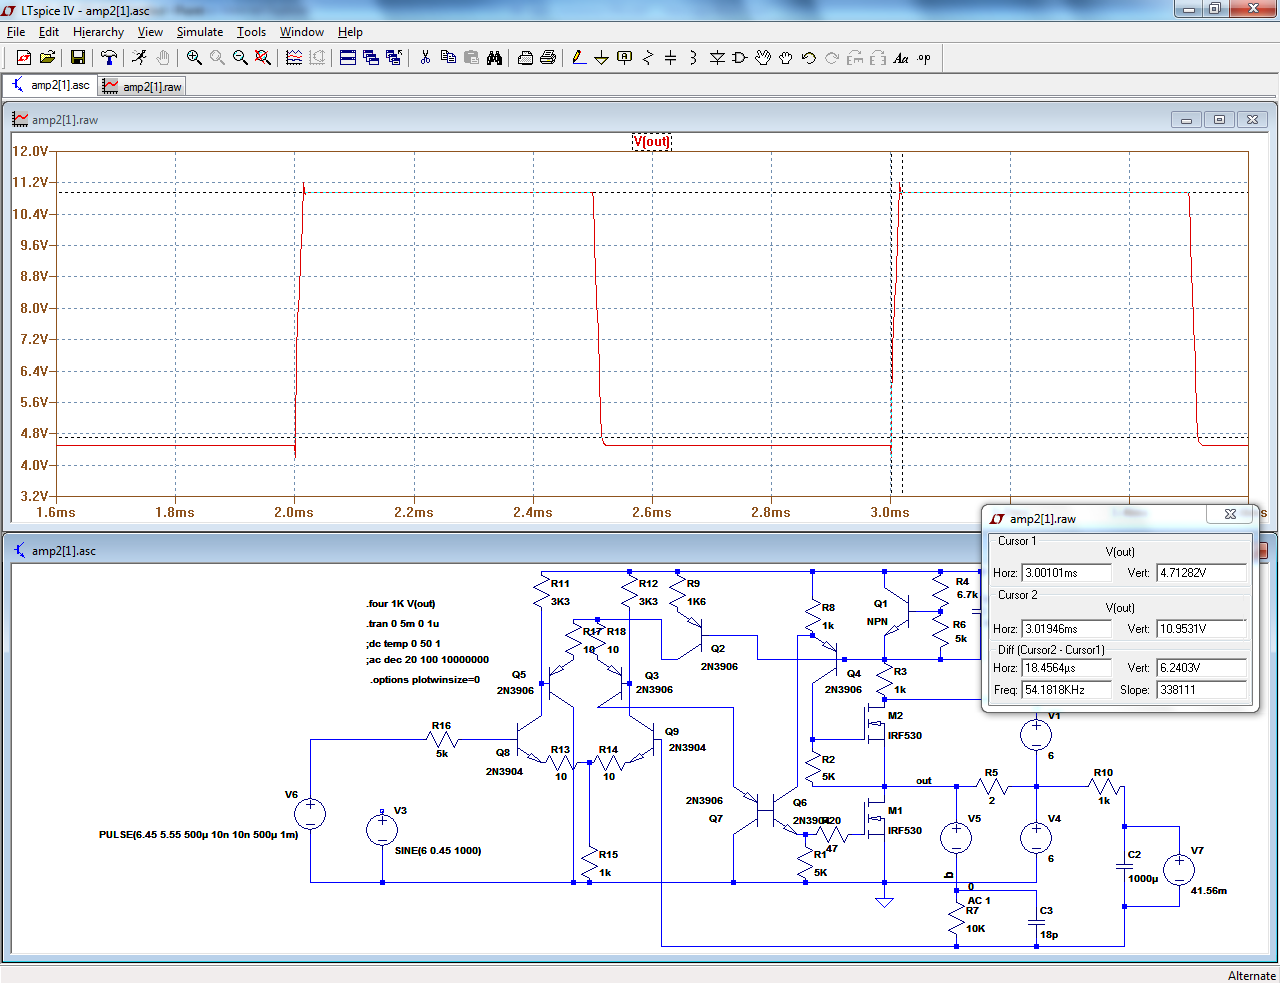Click the Print Setup icon
Image resolution: width=1280 pixels, height=984 pixels.
point(525,58)
